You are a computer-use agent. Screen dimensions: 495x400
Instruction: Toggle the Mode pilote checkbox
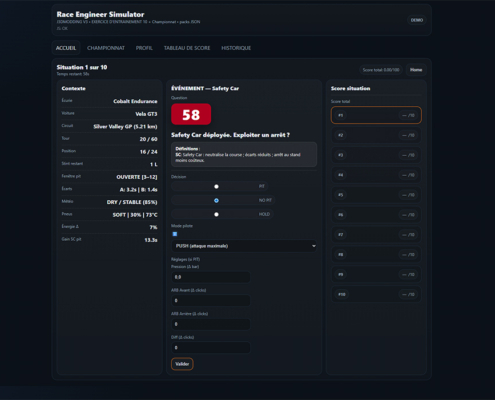coord(175,234)
